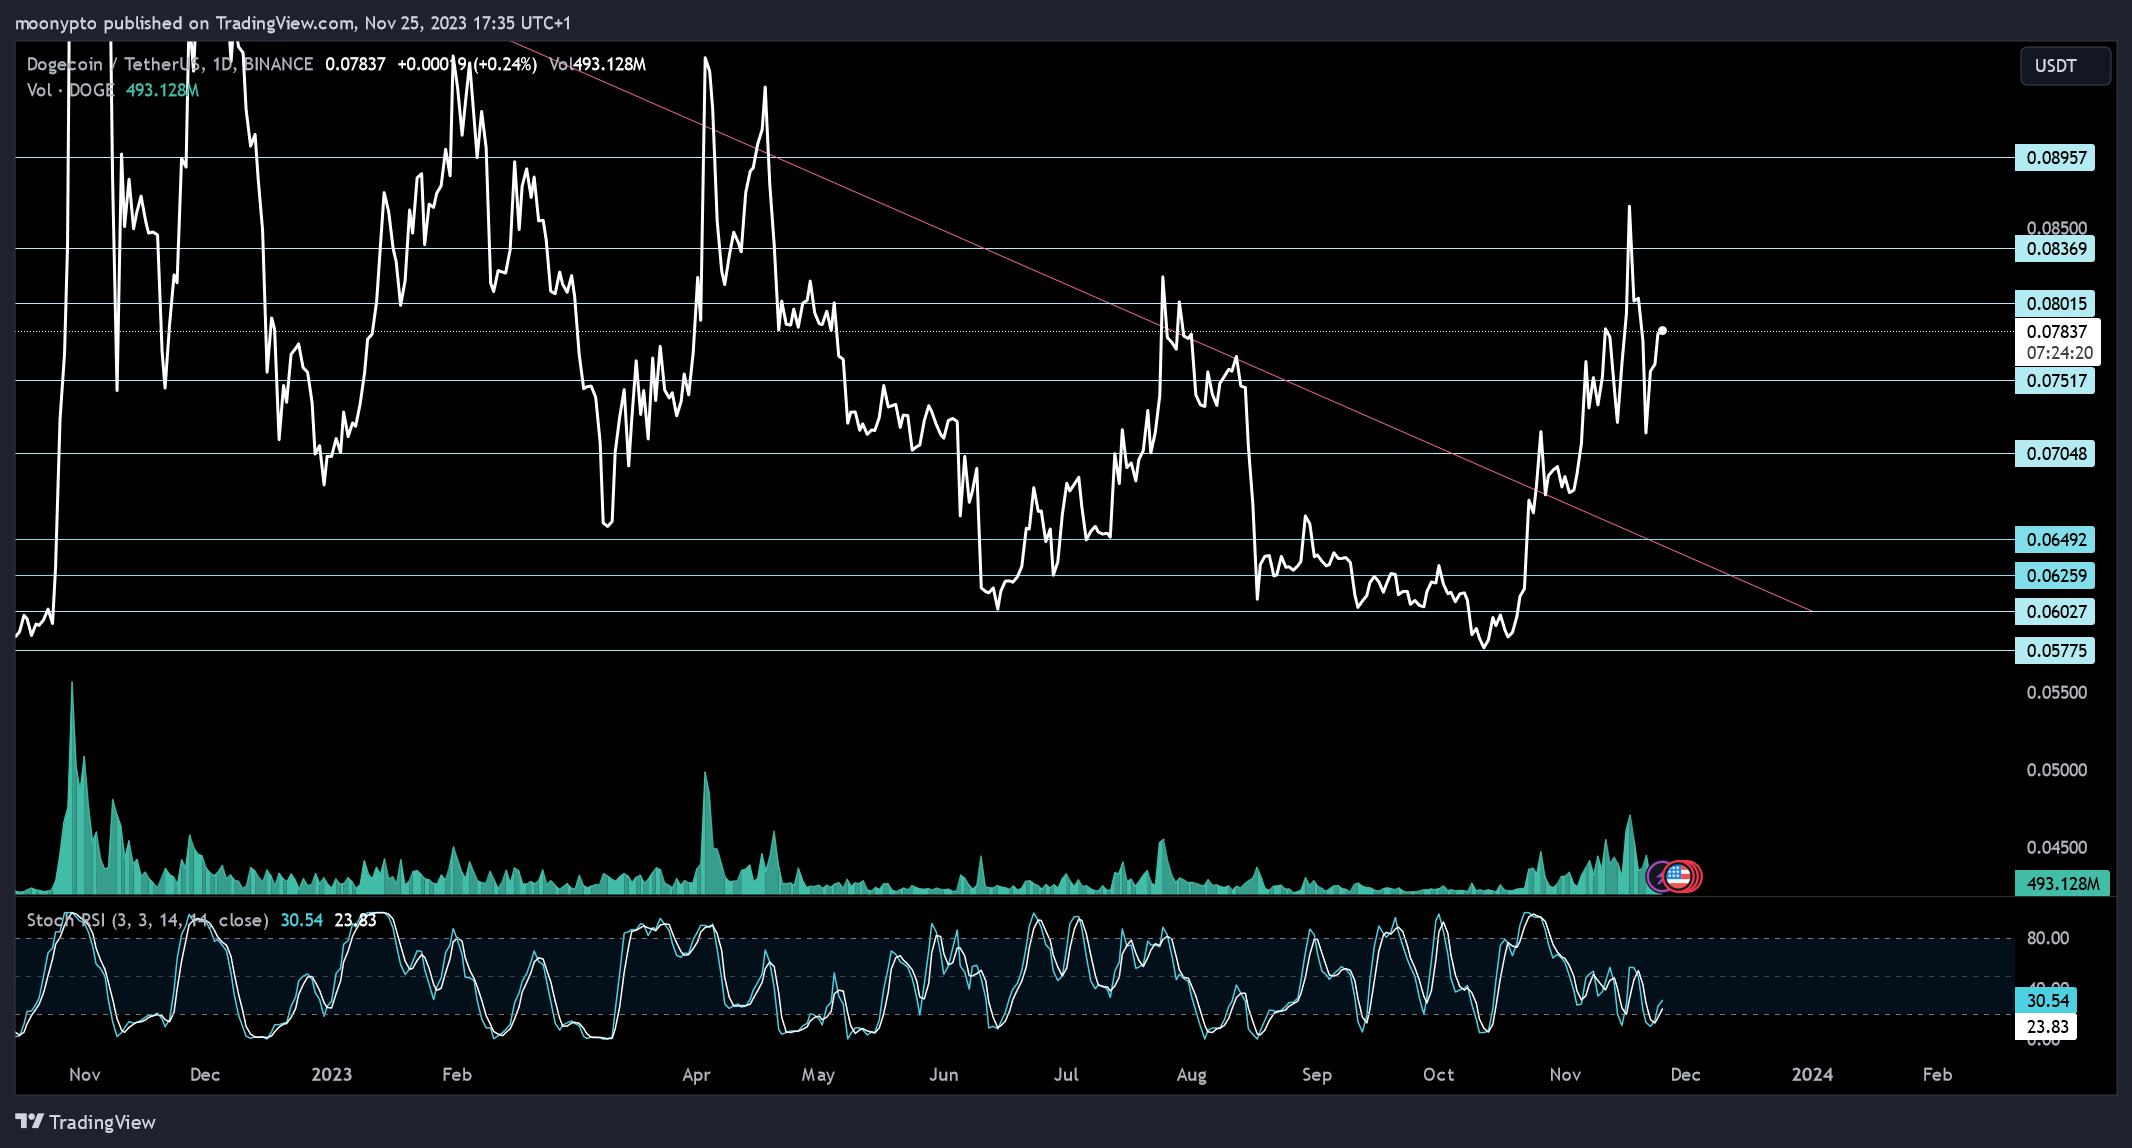The image size is (2132, 1148).
Task: Click the Stoch RSI indicator title
Action: coord(147,920)
